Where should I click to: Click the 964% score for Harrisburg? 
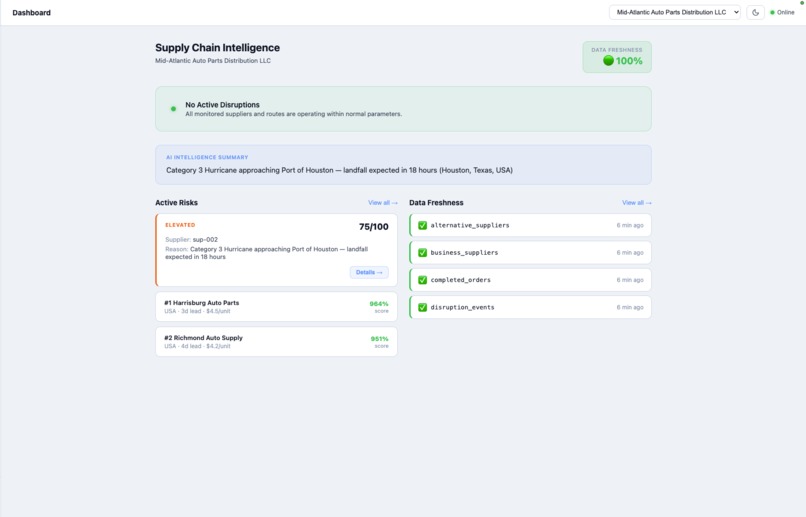(379, 304)
